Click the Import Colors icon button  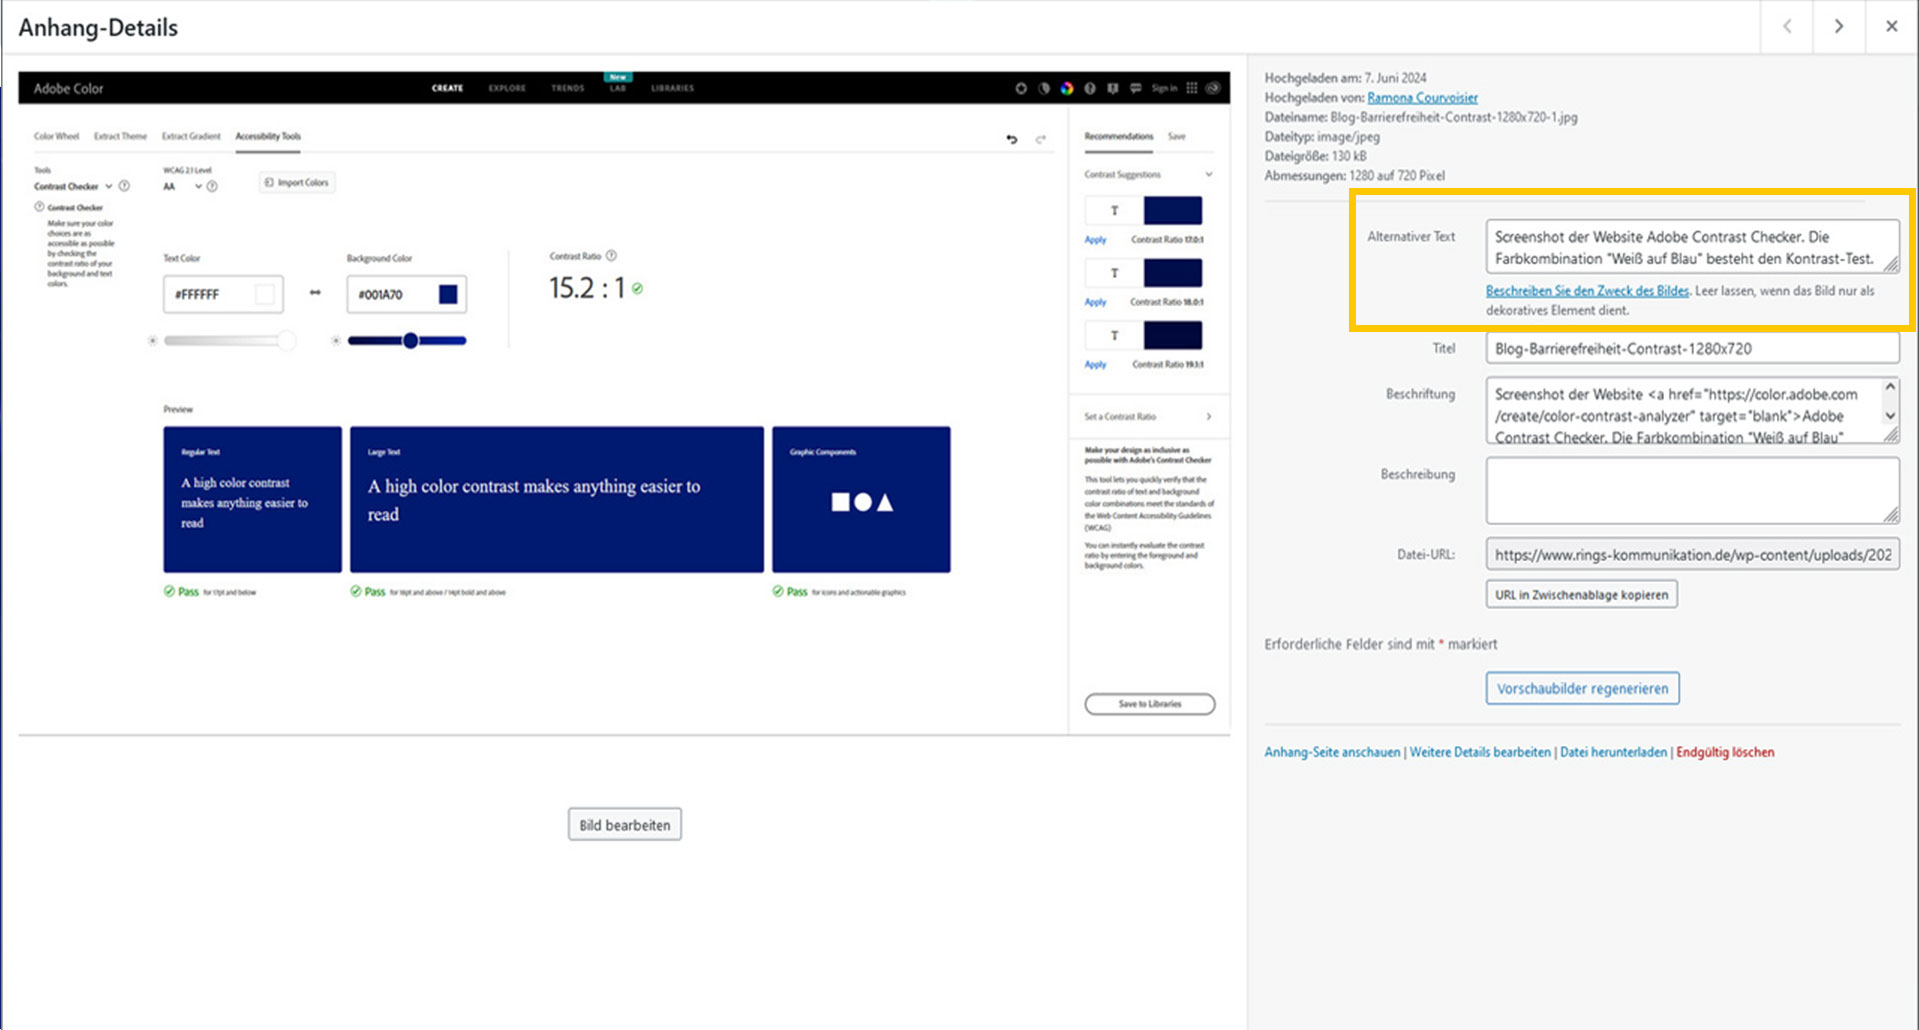pyautogui.click(x=297, y=182)
